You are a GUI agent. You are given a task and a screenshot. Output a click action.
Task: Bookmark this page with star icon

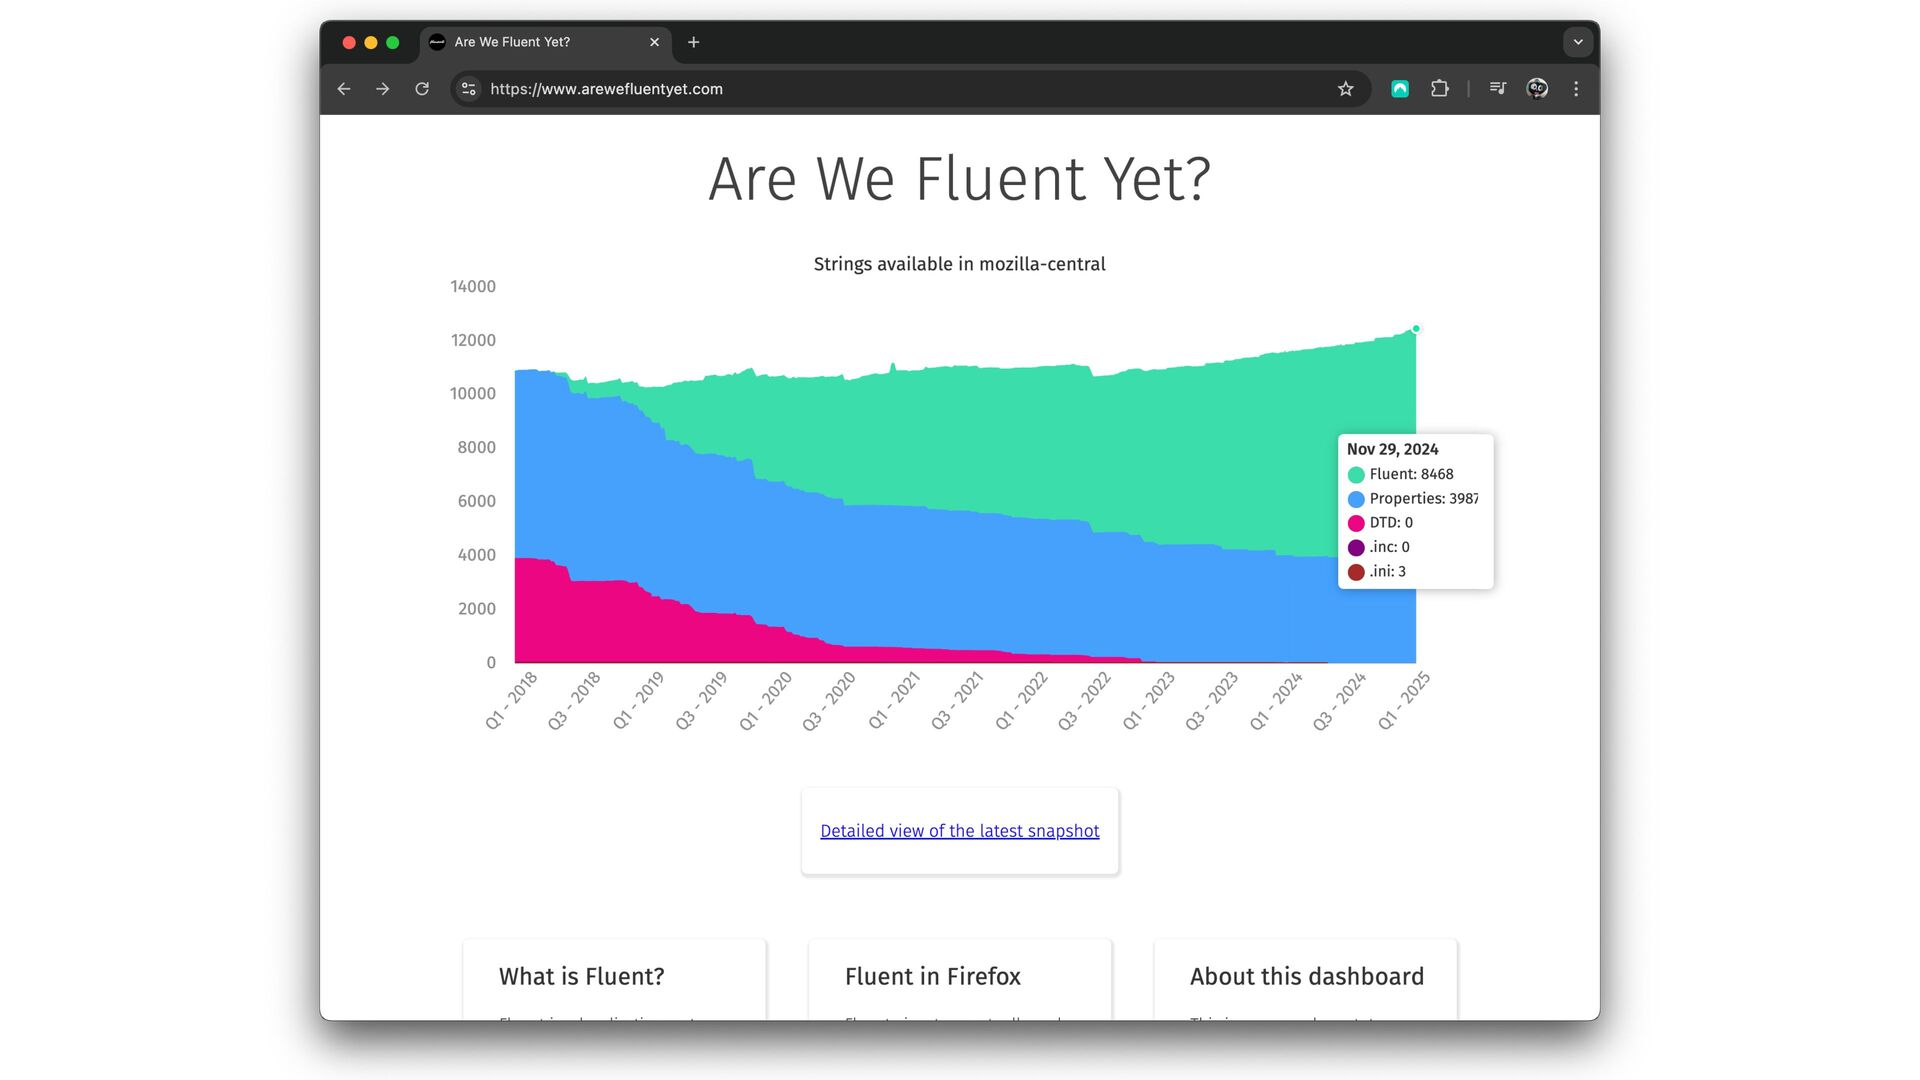[x=1346, y=89]
